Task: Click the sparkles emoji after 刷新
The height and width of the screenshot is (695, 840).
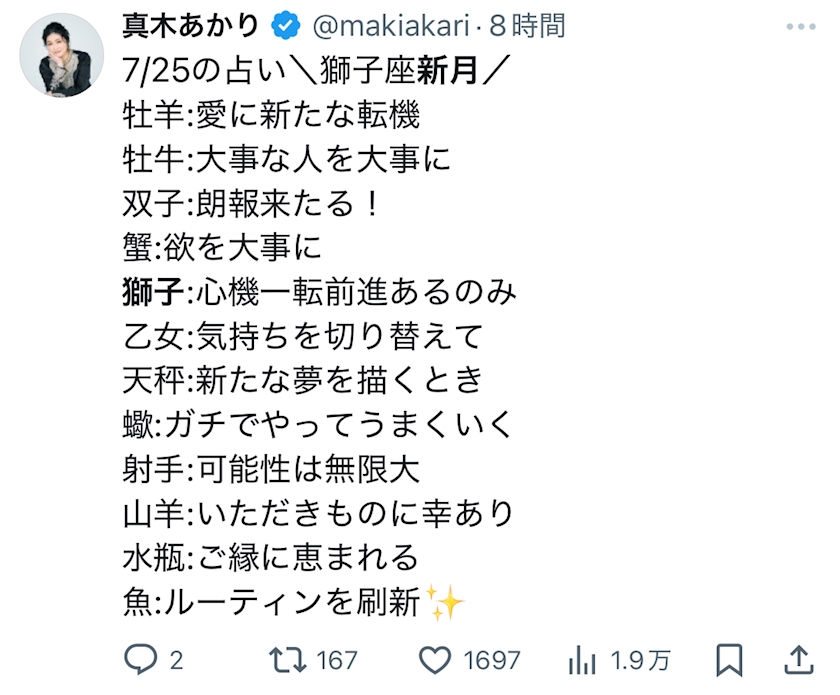Action: 444,602
